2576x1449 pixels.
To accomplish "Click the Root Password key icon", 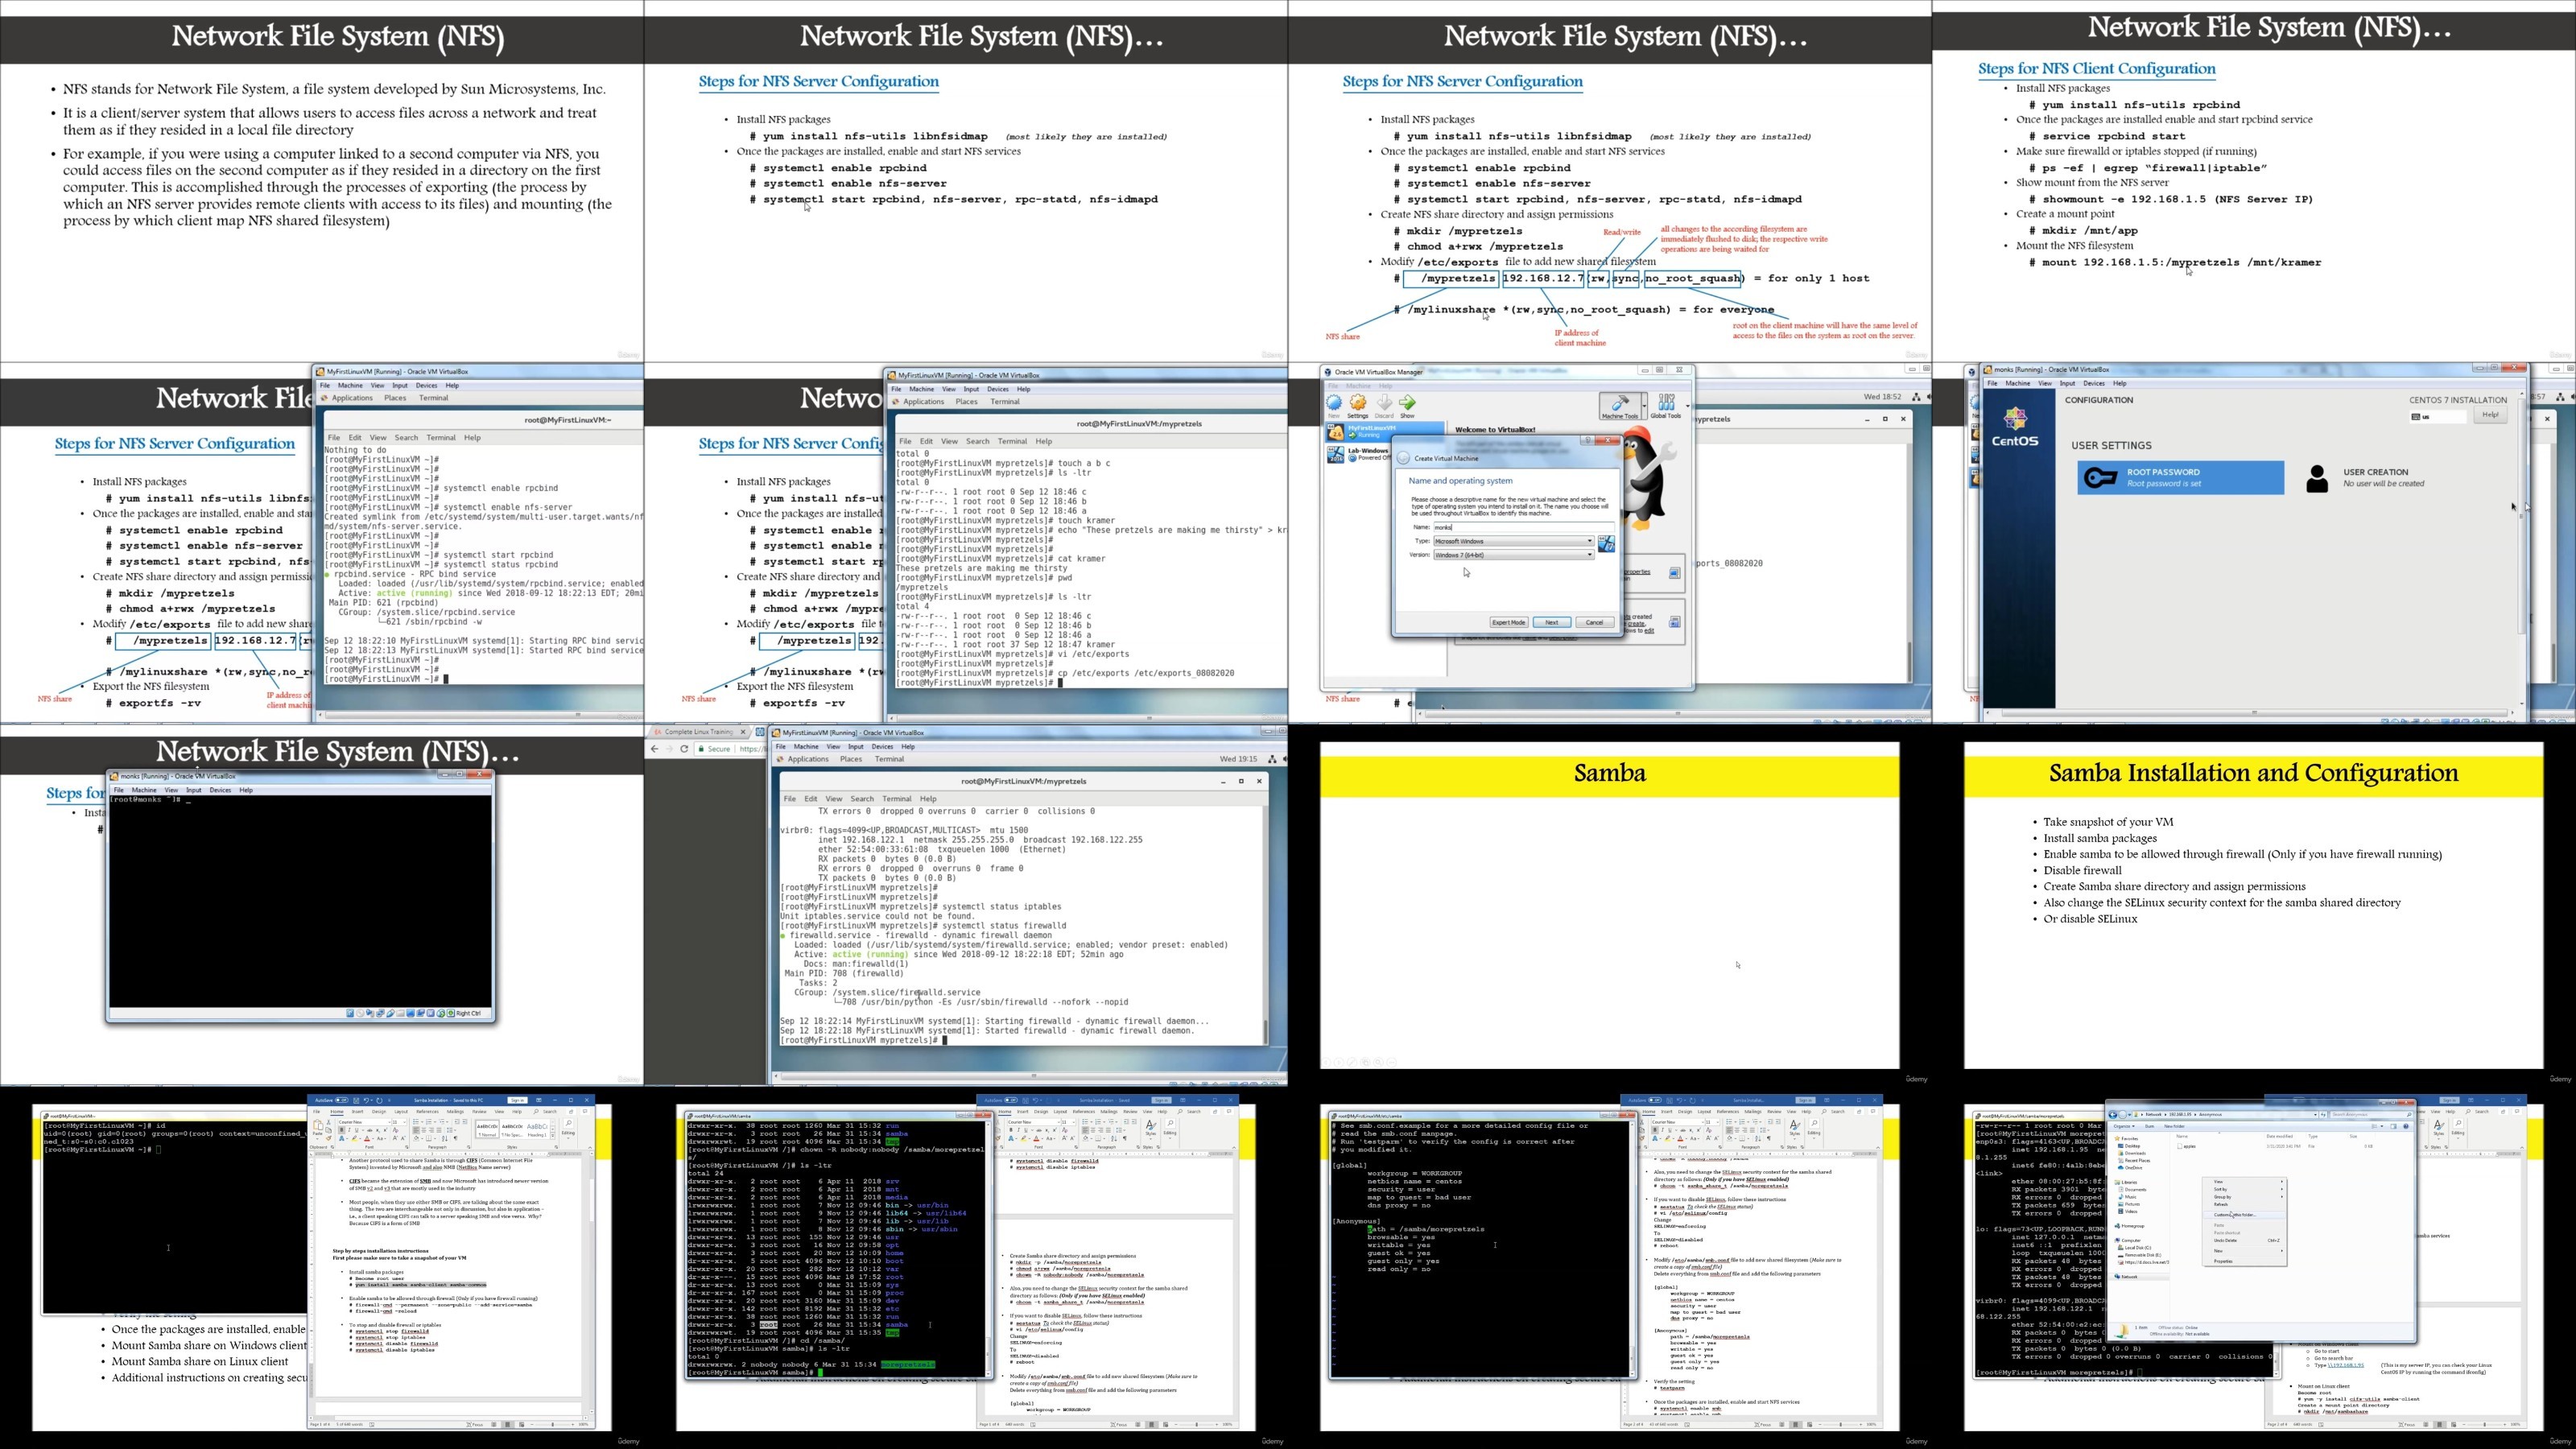I will click(2100, 478).
